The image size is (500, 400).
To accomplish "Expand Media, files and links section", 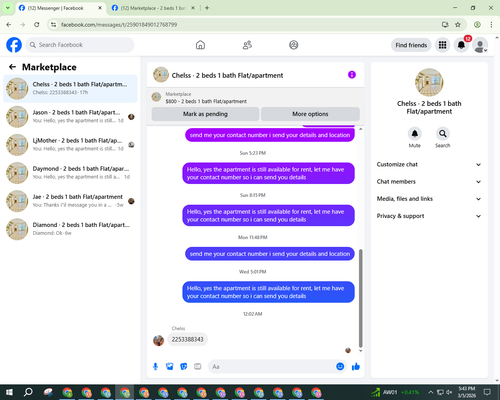I will pyautogui.click(x=429, y=199).
